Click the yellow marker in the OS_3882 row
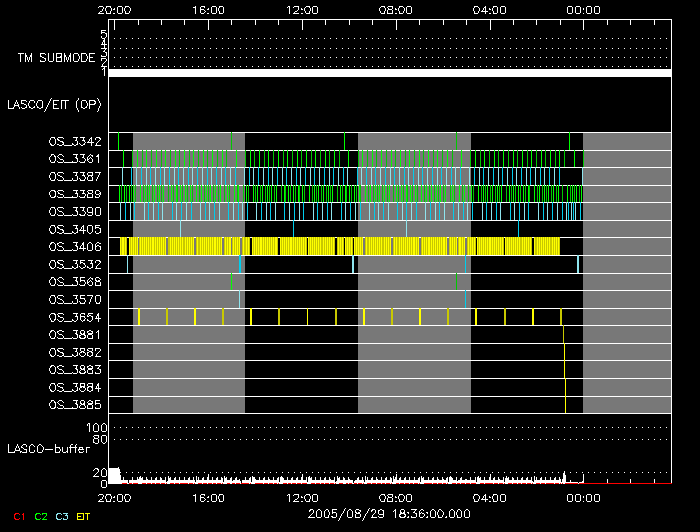This screenshot has height=532, width=700. click(x=565, y=352)
